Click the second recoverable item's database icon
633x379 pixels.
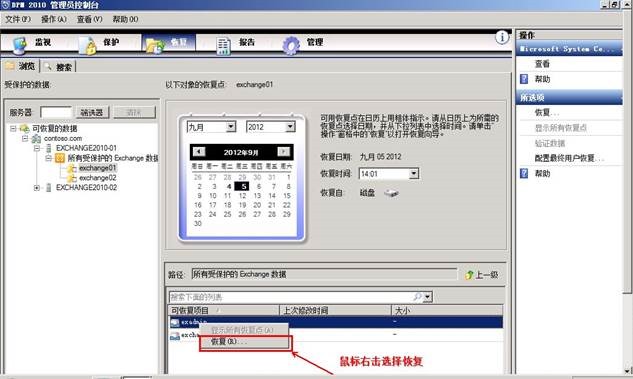(x=175, y=335)
